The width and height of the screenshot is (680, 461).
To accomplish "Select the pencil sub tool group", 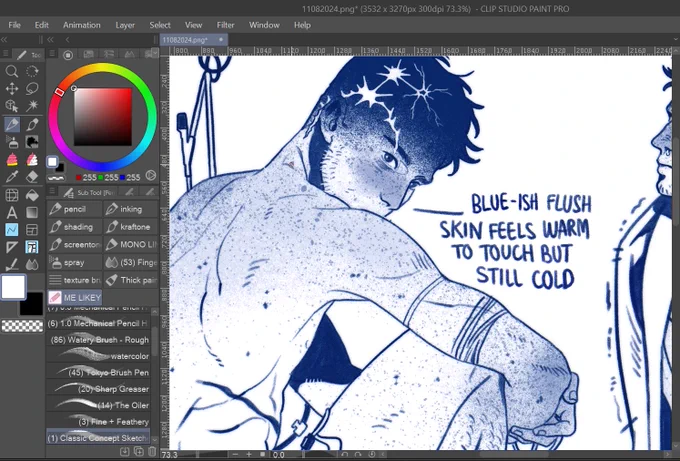I will (x=74, y=209).
